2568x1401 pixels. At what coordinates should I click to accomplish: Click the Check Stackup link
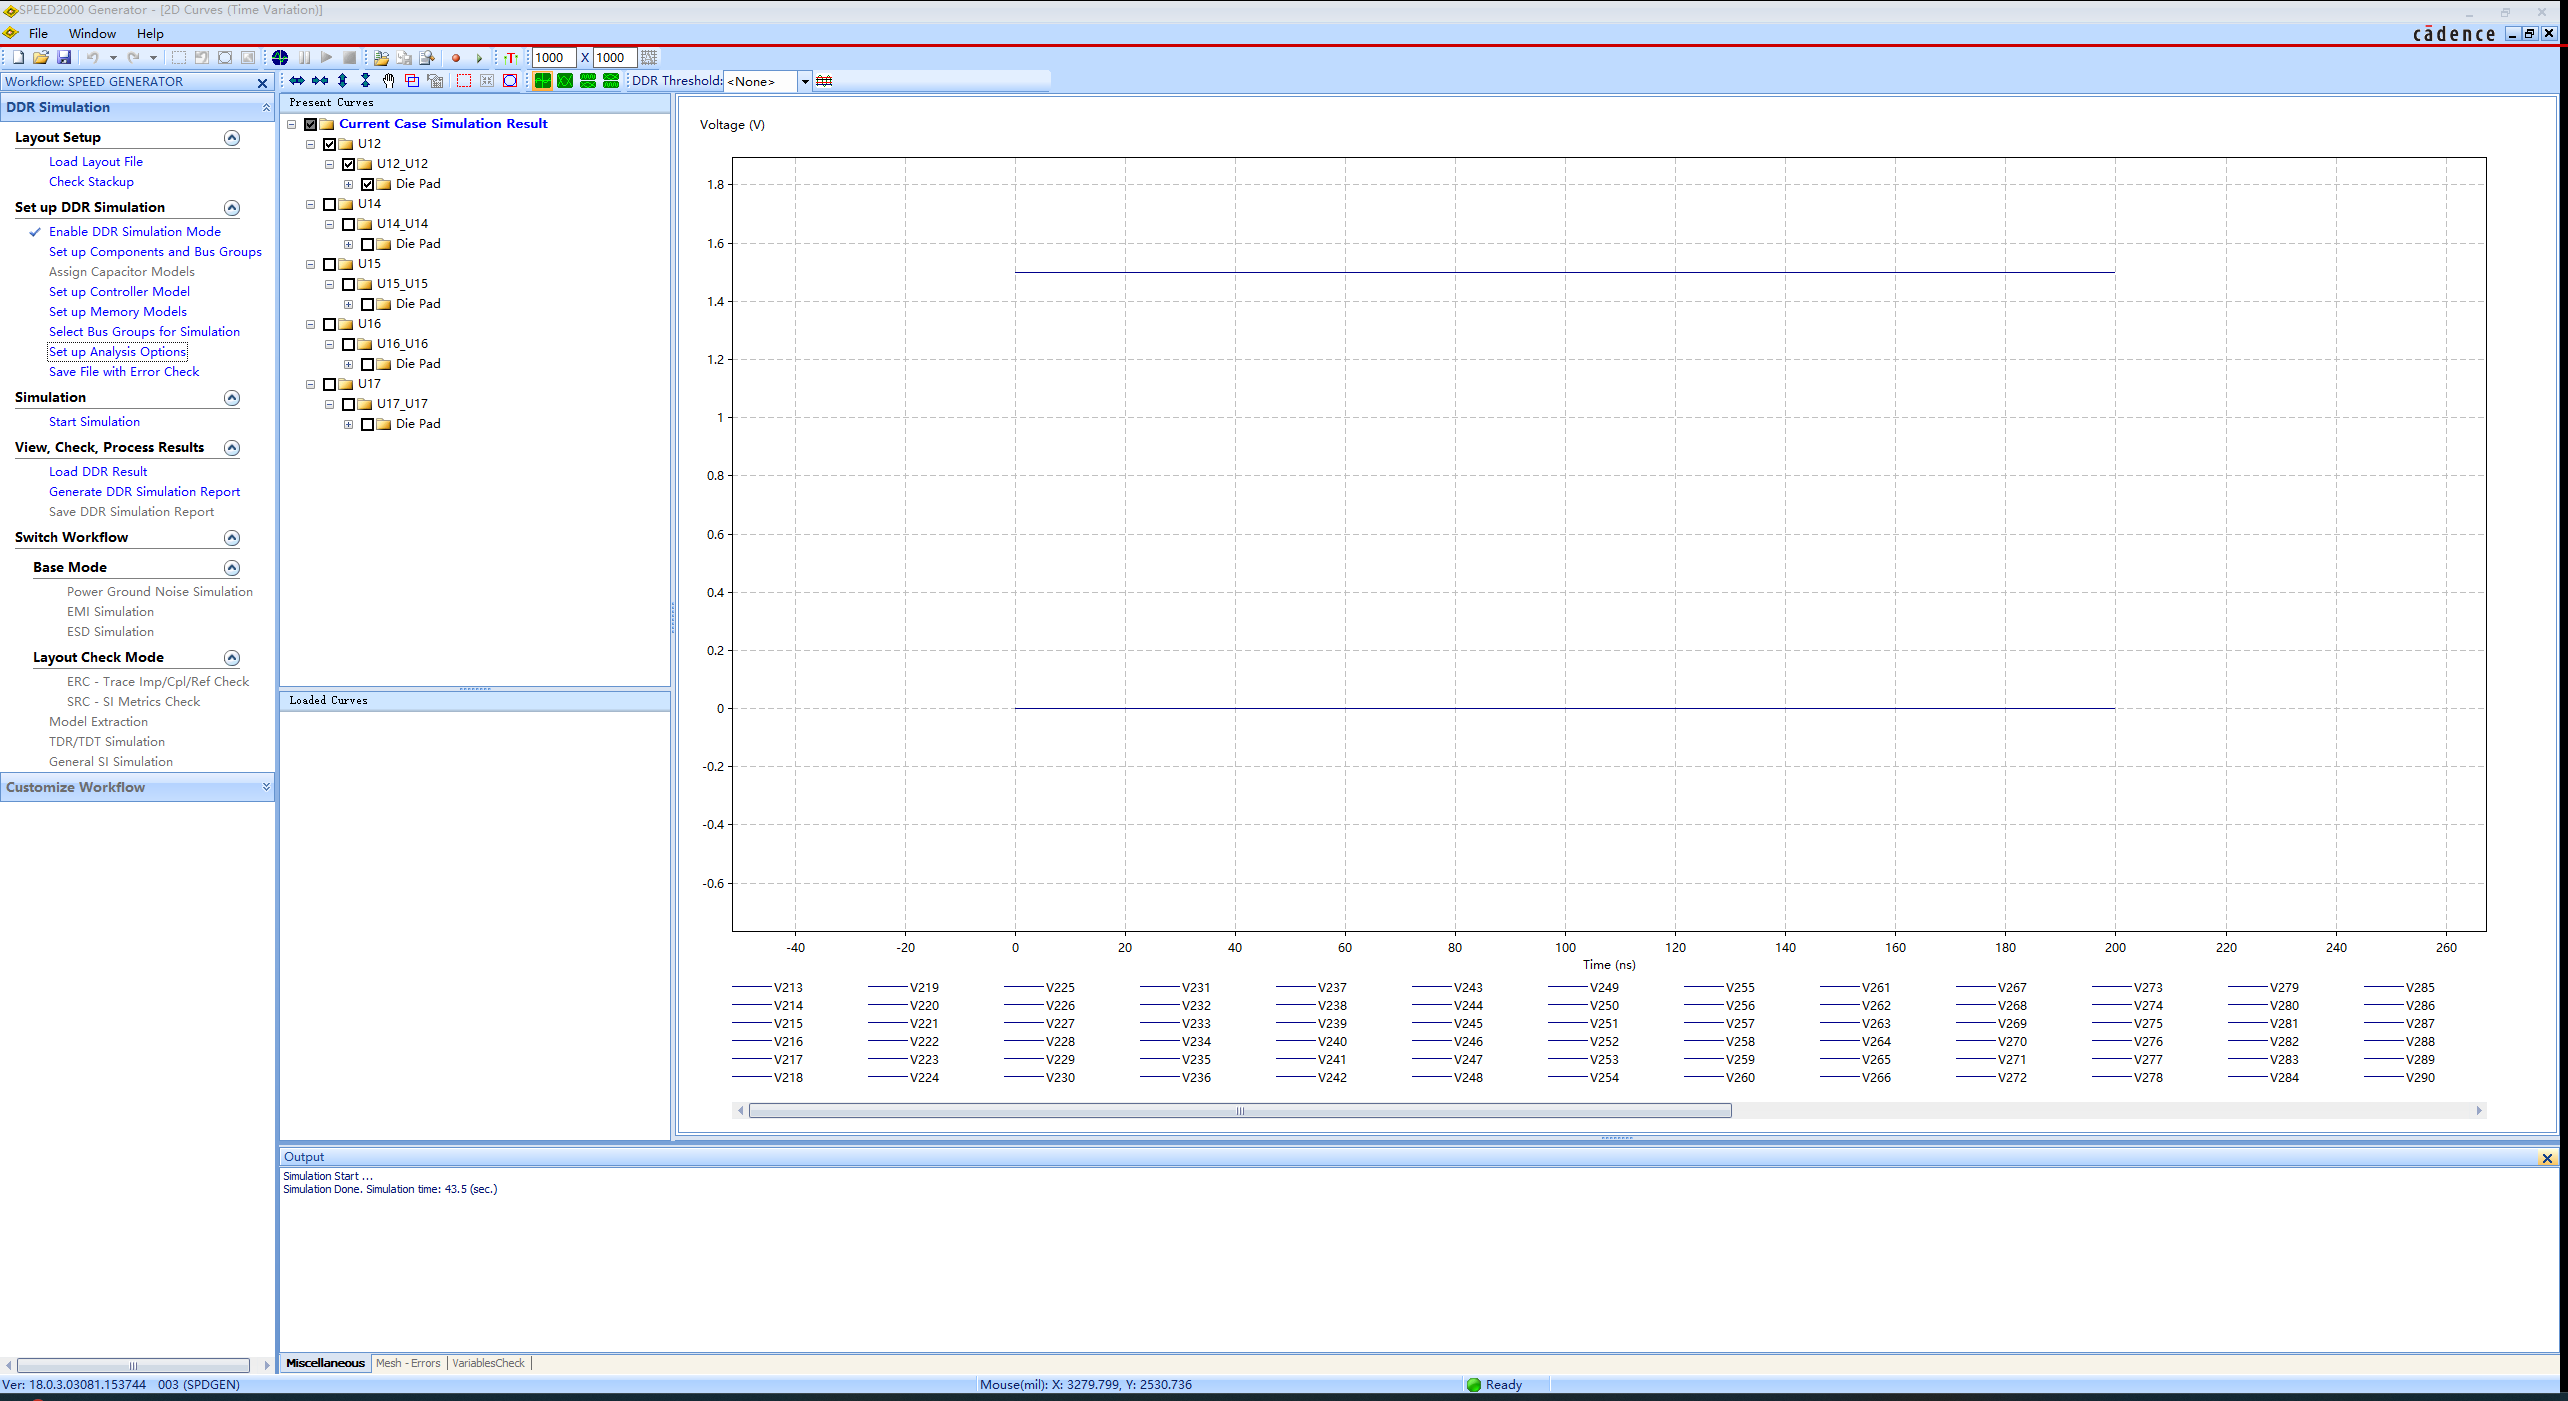[x=91, y=182]
